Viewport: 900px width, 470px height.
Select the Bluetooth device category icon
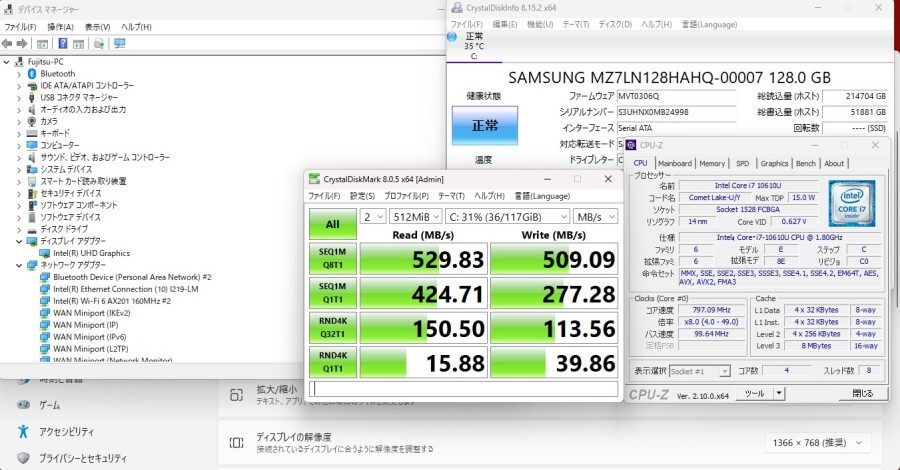click(x=32, y=73)
